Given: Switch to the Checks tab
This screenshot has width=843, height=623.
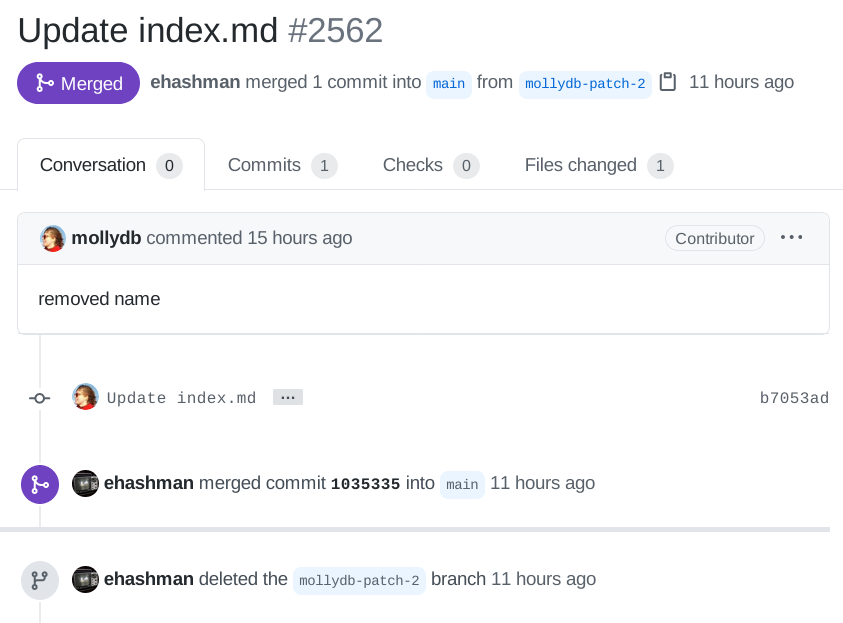Looking at the screenshot, I should [x=431, y=165].
